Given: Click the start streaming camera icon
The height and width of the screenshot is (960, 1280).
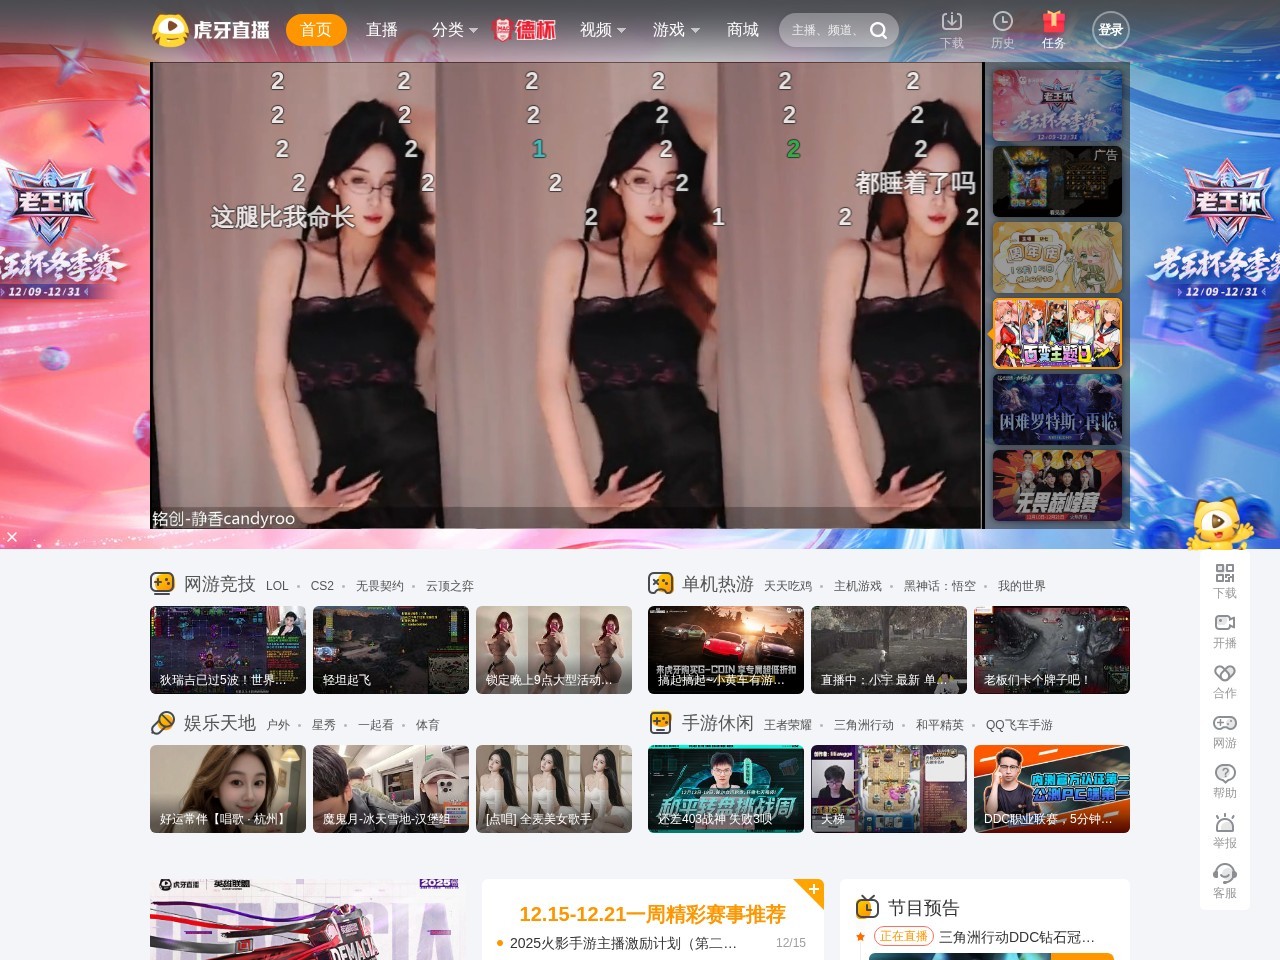Looking at the screenshot, I should click(1225, 623).
